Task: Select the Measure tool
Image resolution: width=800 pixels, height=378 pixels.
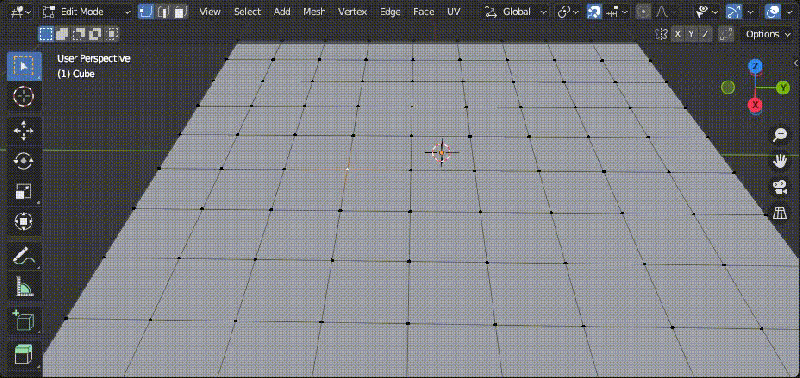Action: tap(23, 286)
